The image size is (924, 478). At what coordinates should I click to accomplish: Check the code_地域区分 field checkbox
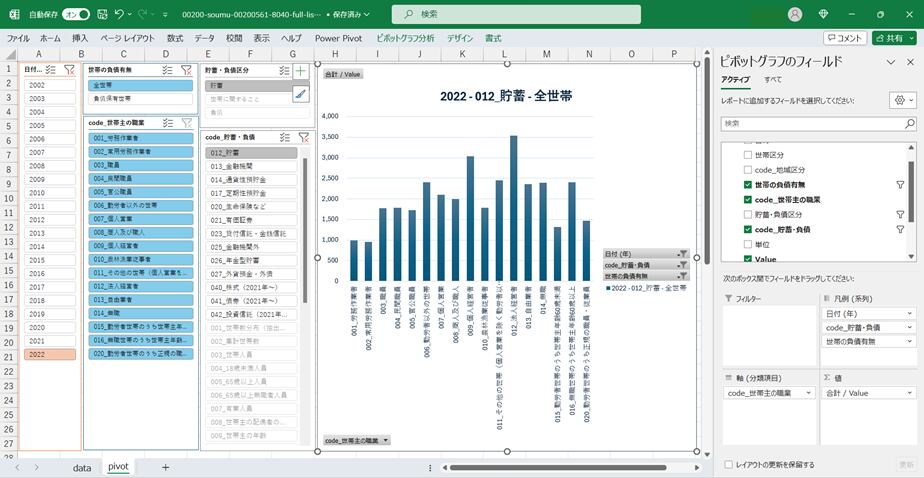[x=748, y=170]
